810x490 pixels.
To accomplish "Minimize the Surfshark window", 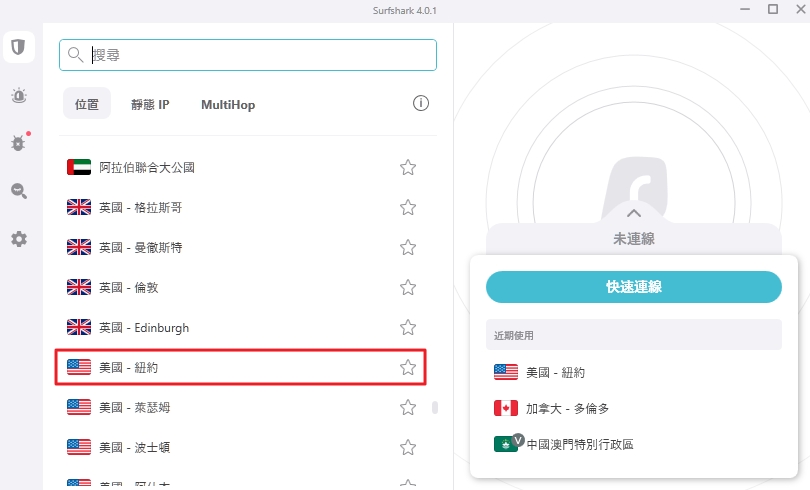I will [x=744, y=9].
